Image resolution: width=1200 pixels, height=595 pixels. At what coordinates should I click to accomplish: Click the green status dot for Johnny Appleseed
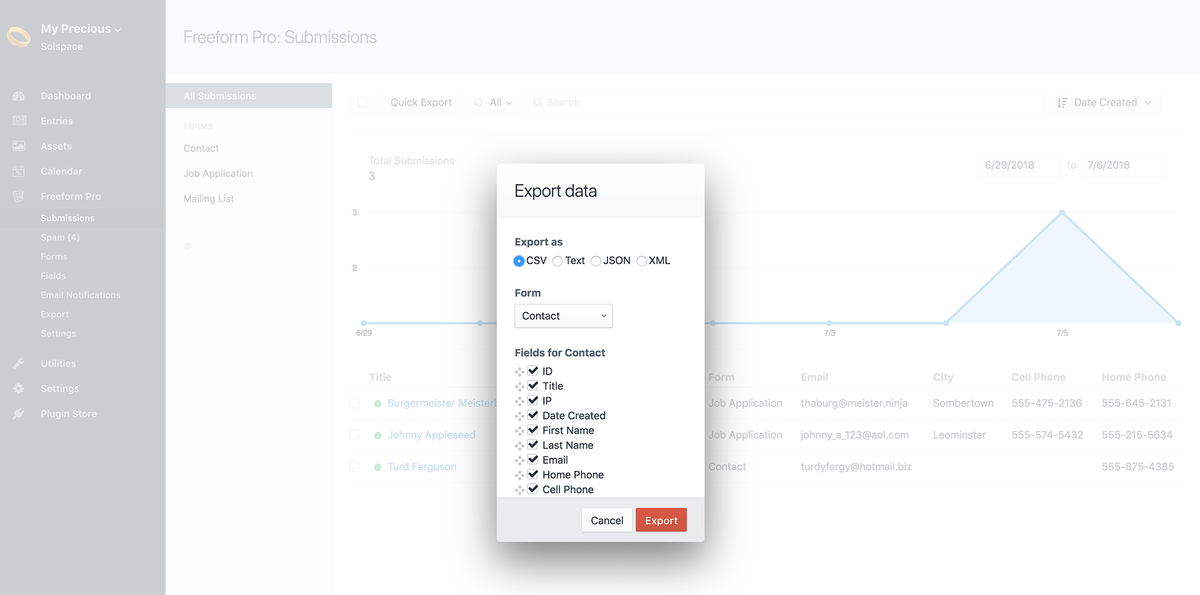(x=378, y=435)
